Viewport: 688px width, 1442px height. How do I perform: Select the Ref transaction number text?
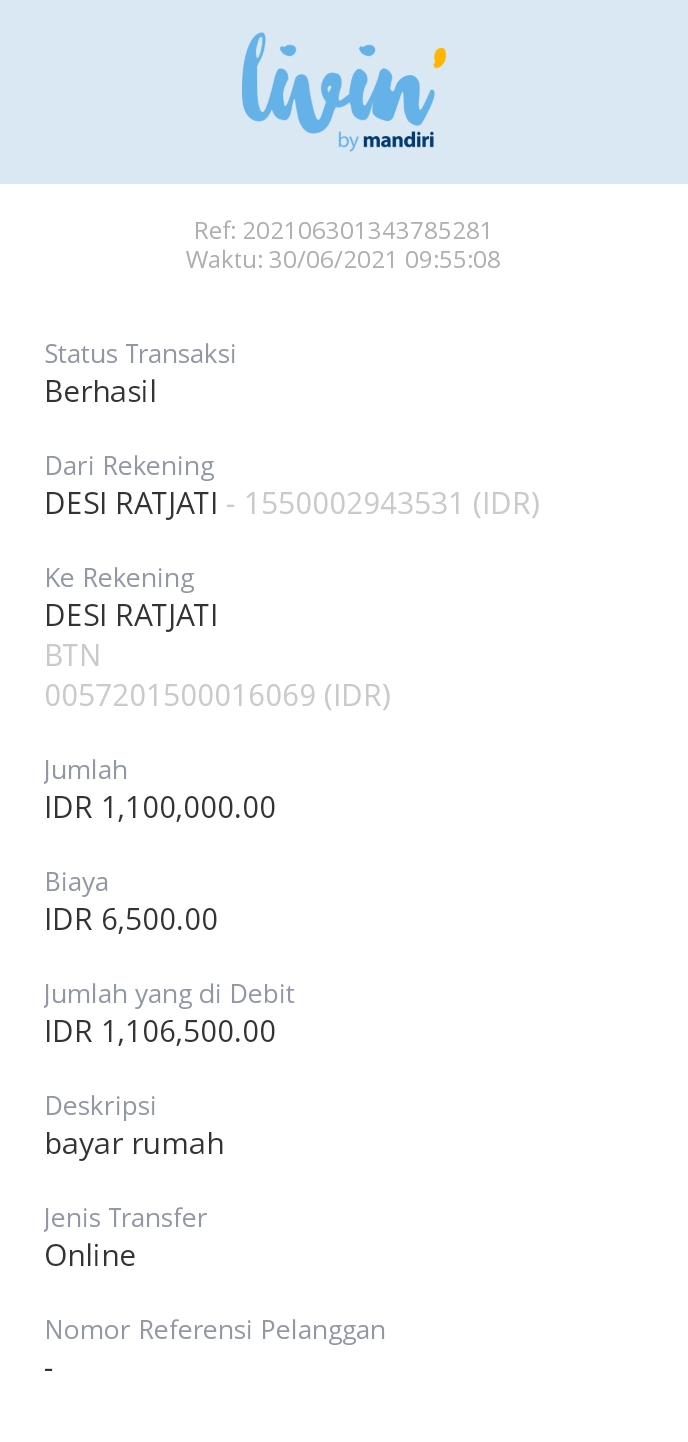point(343,231)
